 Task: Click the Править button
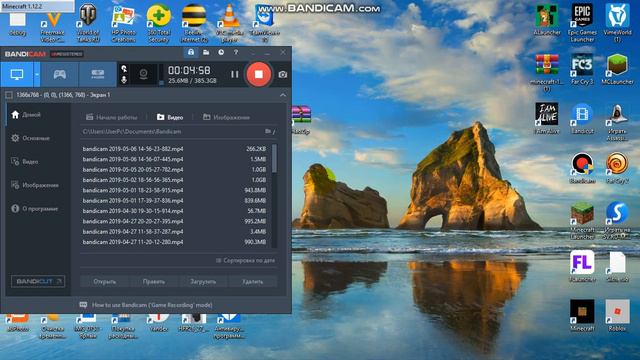(154, 281)
